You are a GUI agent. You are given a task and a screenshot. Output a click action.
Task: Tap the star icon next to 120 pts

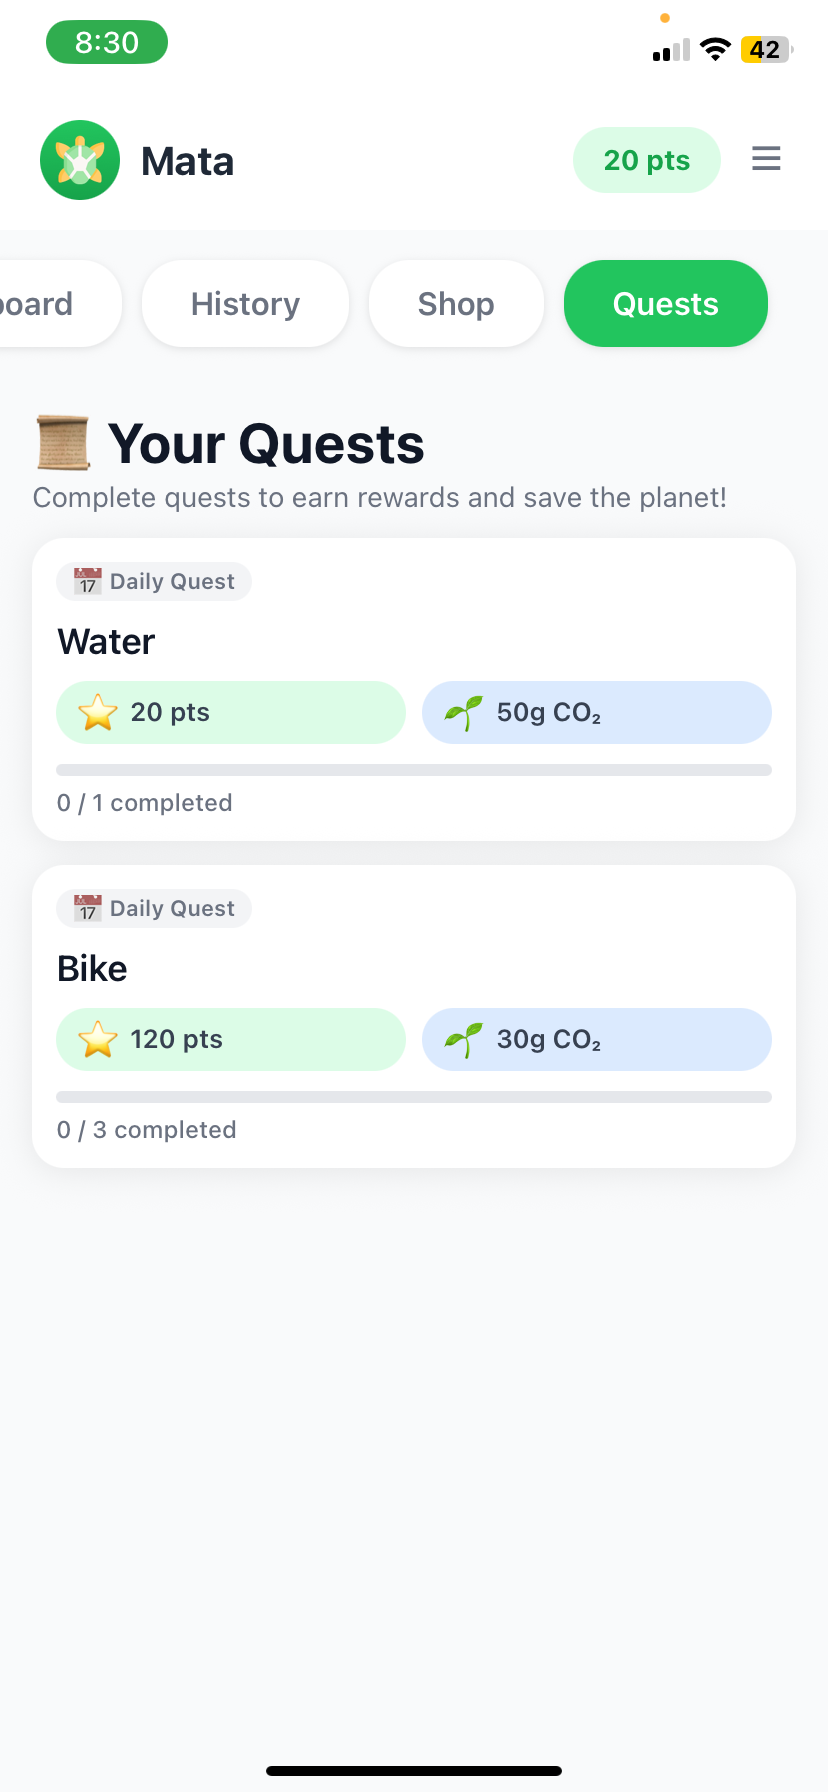point(98,1040)
